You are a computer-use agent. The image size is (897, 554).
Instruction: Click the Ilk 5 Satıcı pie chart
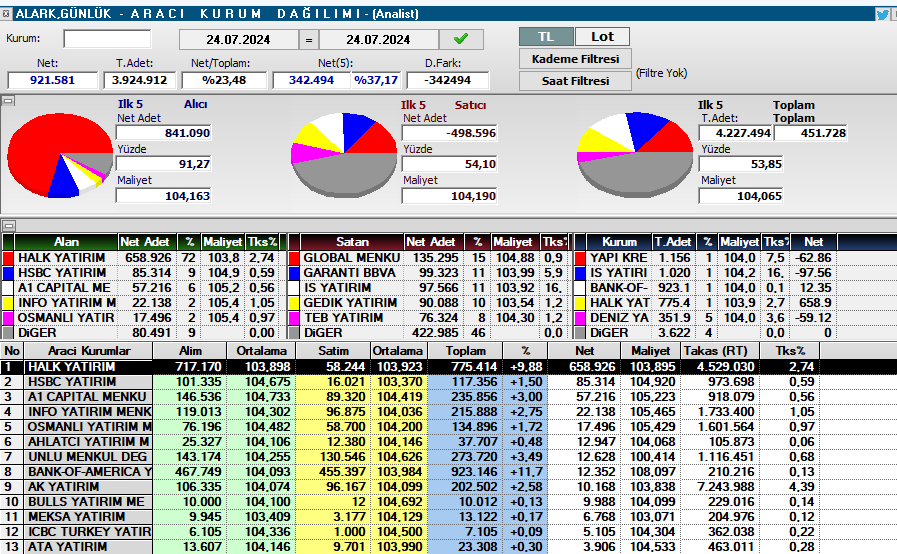pos(344,156)
